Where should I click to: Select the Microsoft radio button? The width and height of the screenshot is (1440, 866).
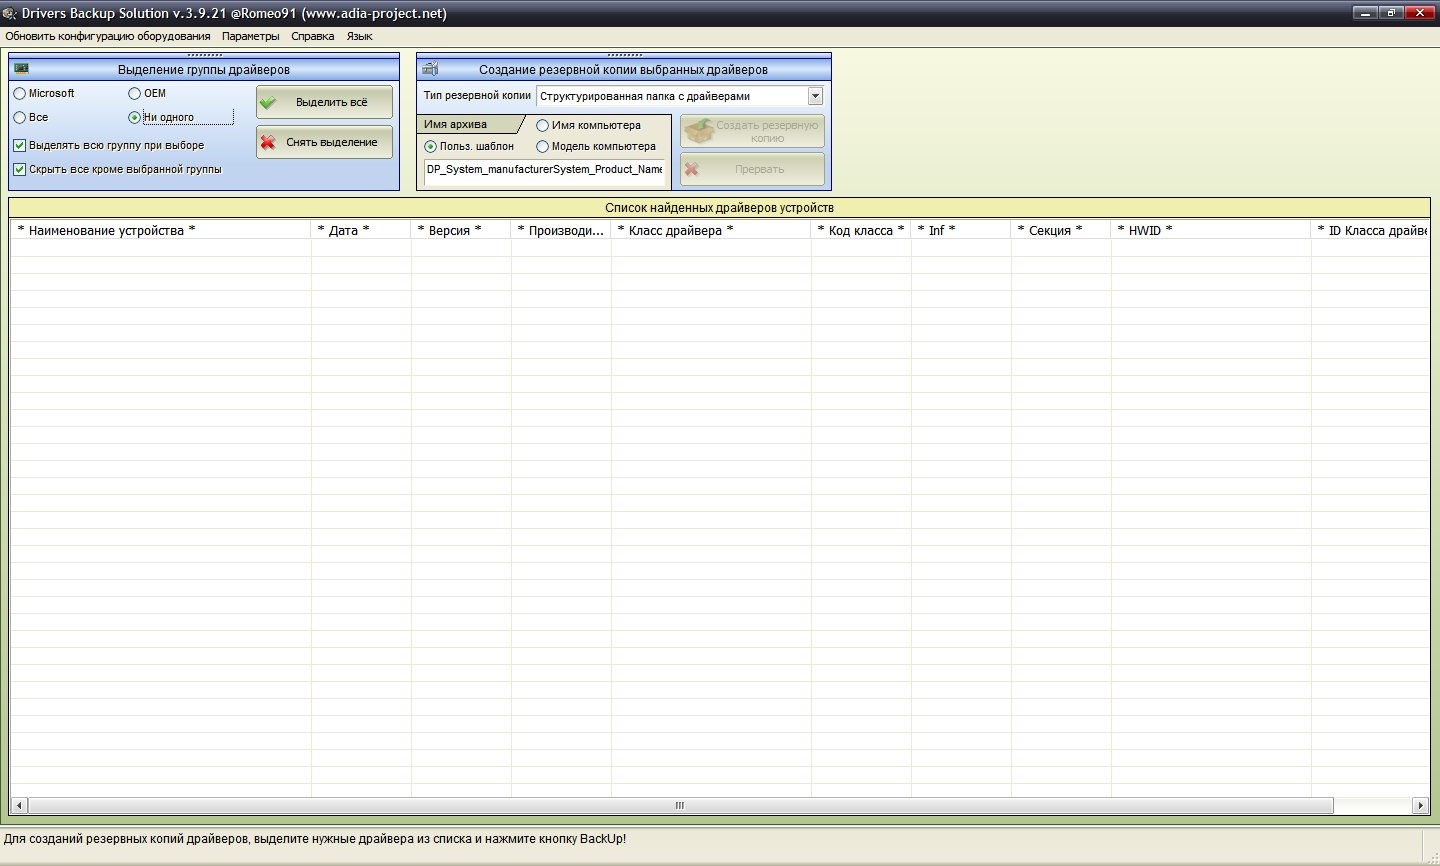20,93
